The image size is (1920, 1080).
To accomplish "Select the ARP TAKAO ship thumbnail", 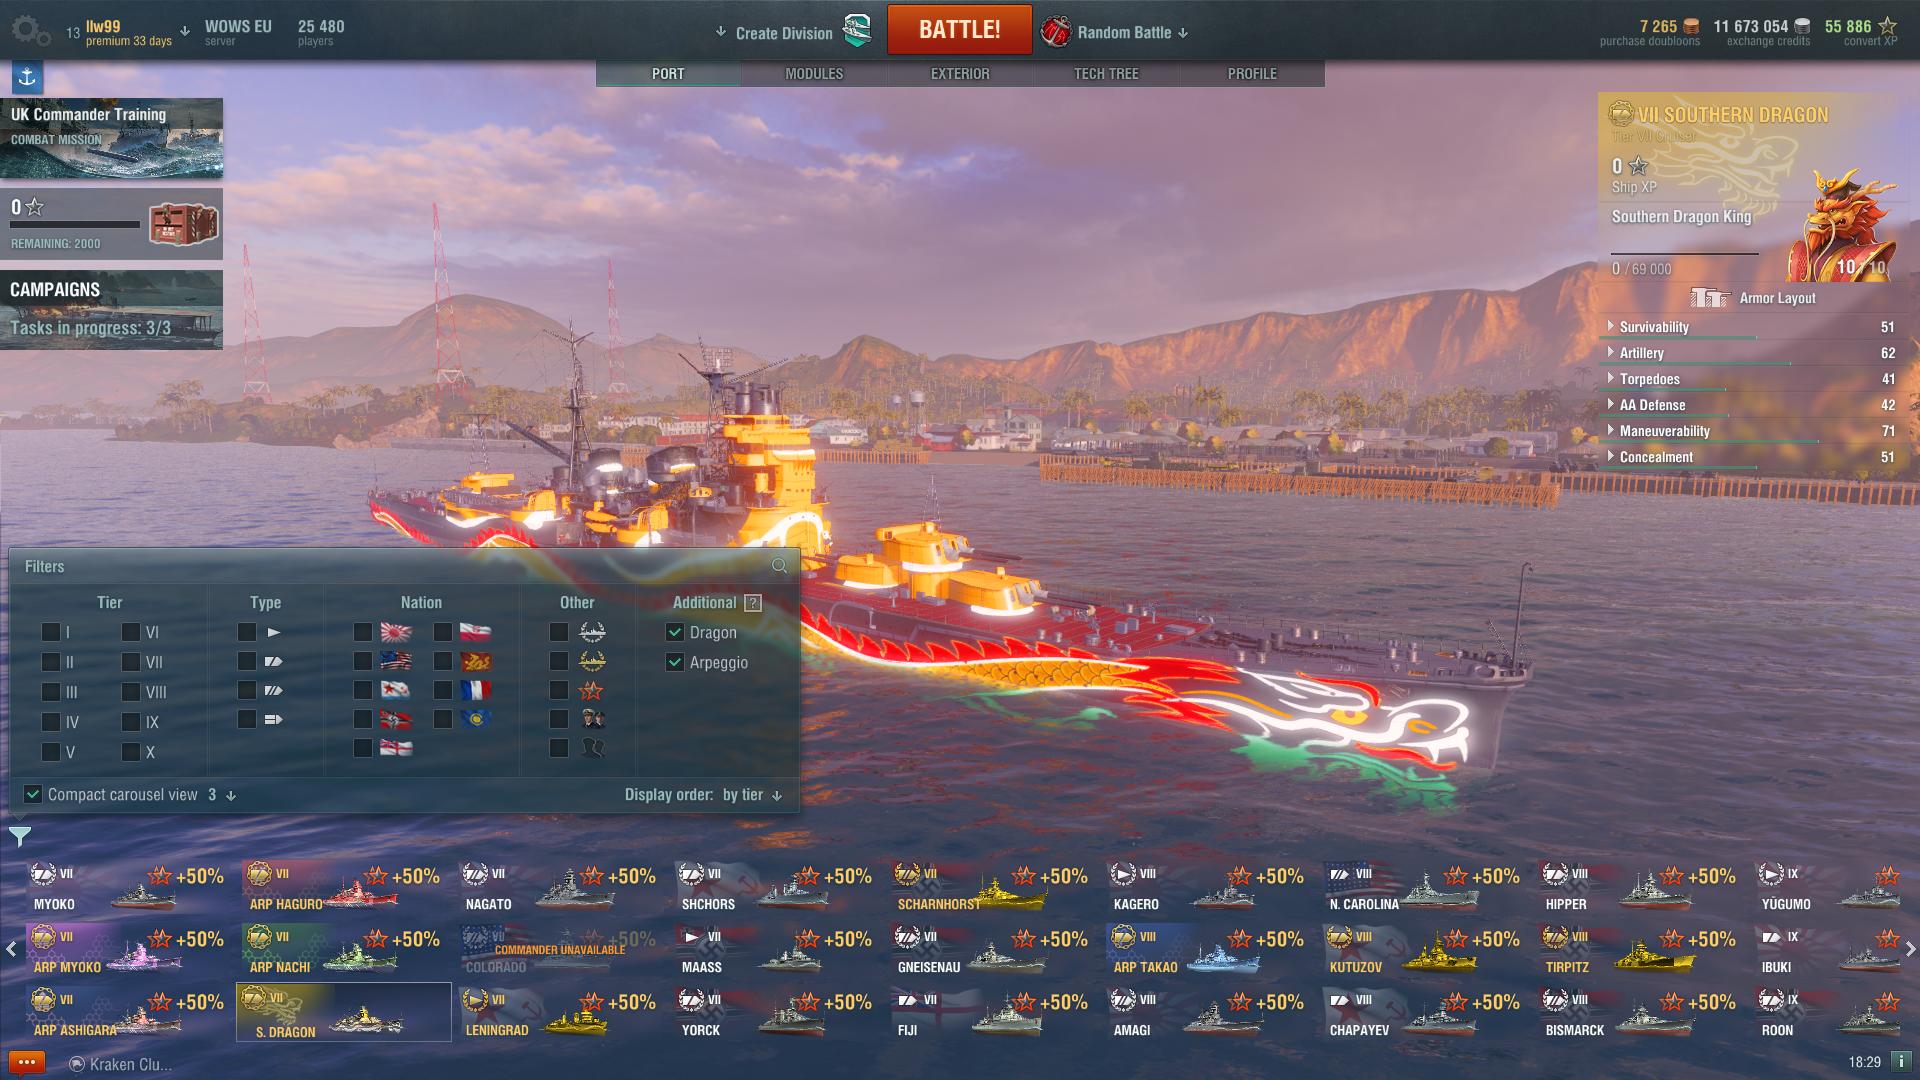I will (x=1208, y=950).
